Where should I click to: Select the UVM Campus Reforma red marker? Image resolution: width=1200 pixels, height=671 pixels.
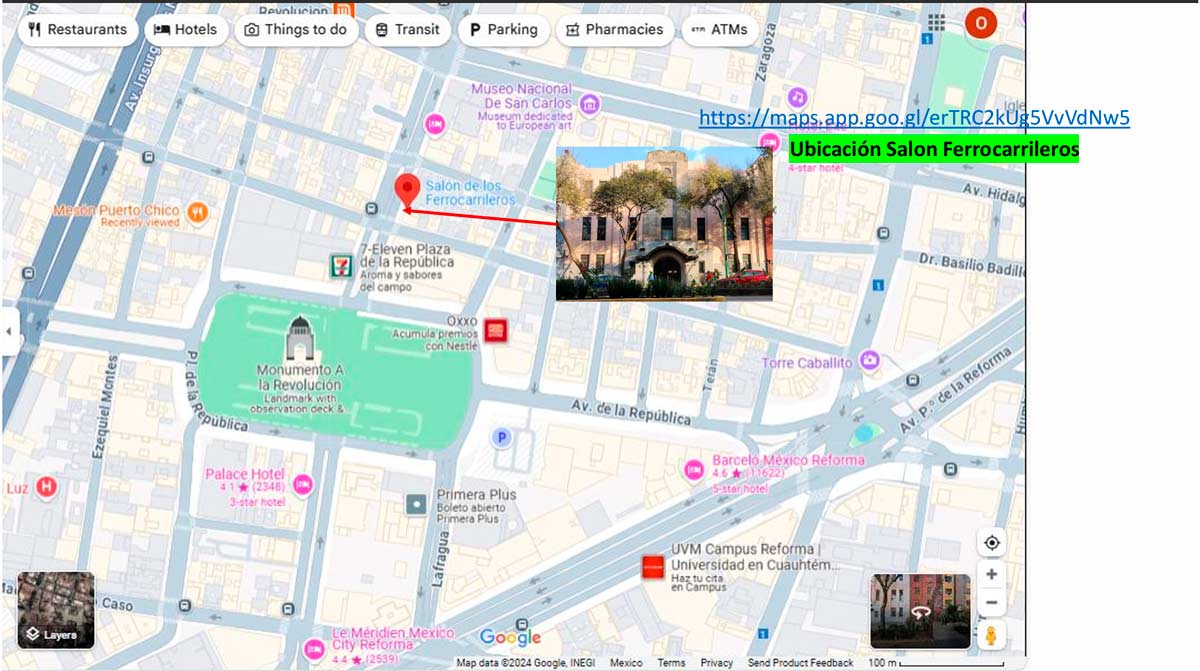[653, 567]
